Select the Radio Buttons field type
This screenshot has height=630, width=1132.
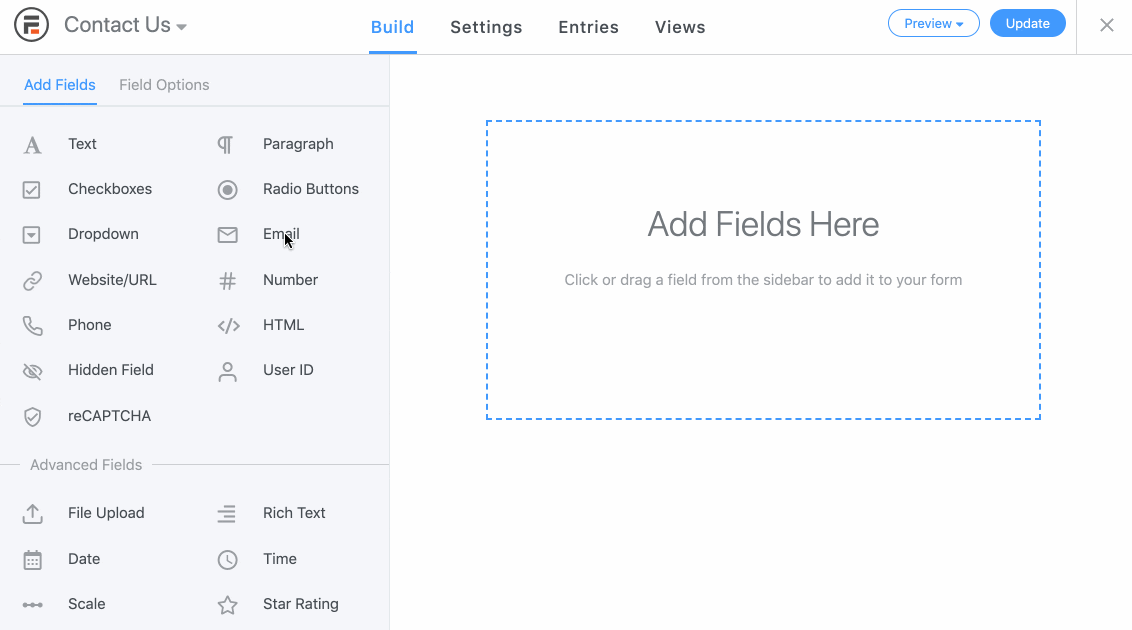[309, 189]
